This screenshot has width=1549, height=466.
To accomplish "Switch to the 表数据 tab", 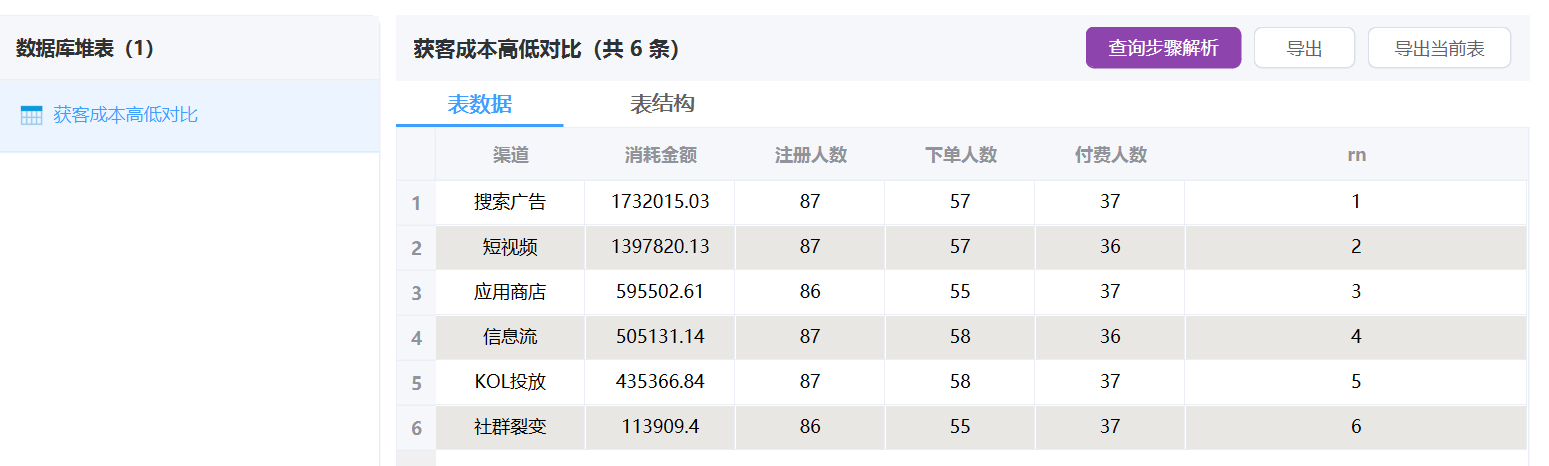I will [x=479, y=104].
